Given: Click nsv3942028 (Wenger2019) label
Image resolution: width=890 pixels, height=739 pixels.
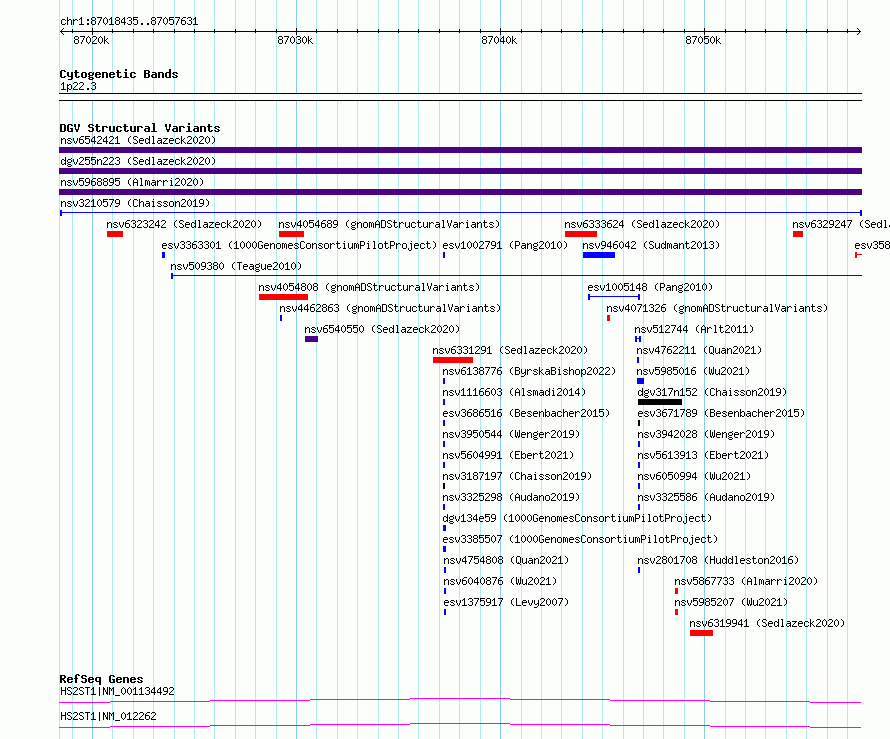Looking at the screenshot, I should point(706,434).
